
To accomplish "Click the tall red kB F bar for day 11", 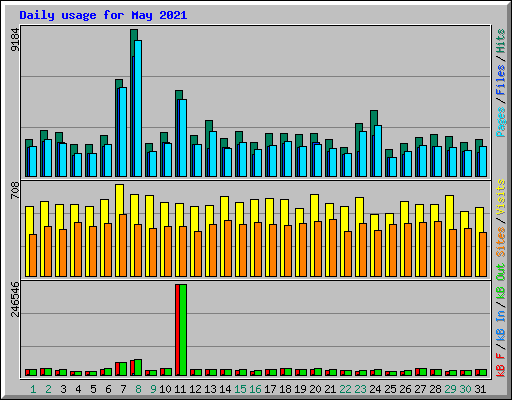I will click(177, 330).
